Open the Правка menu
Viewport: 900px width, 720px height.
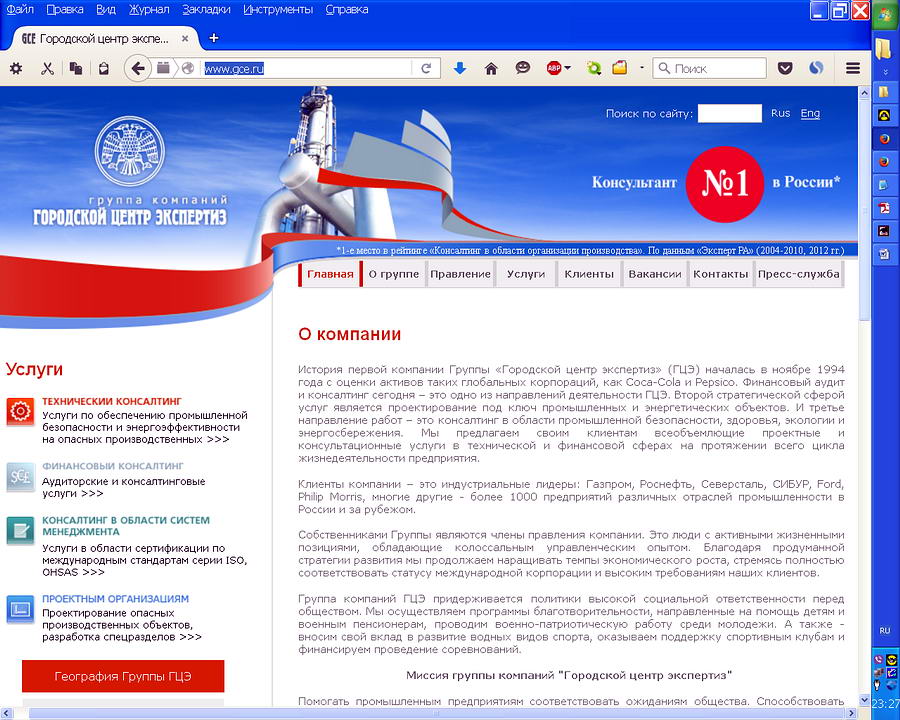point(64,10)
